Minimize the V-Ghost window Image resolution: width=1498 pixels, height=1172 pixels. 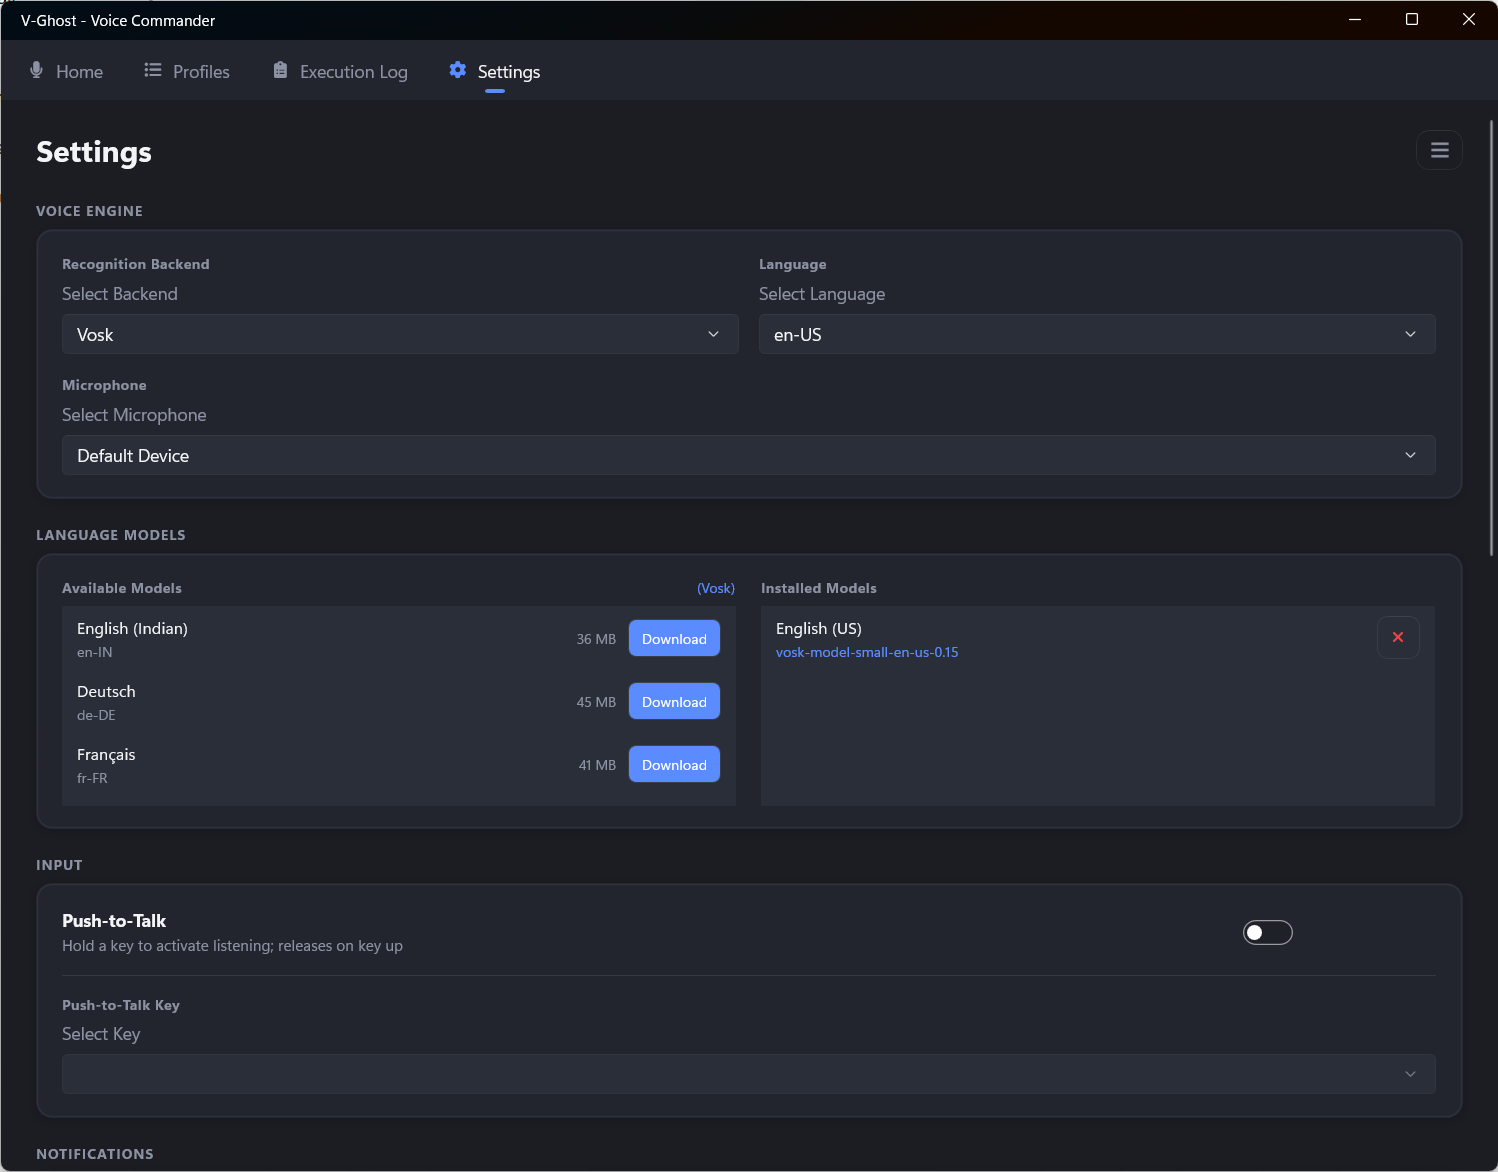click(x=1355, y=20)
